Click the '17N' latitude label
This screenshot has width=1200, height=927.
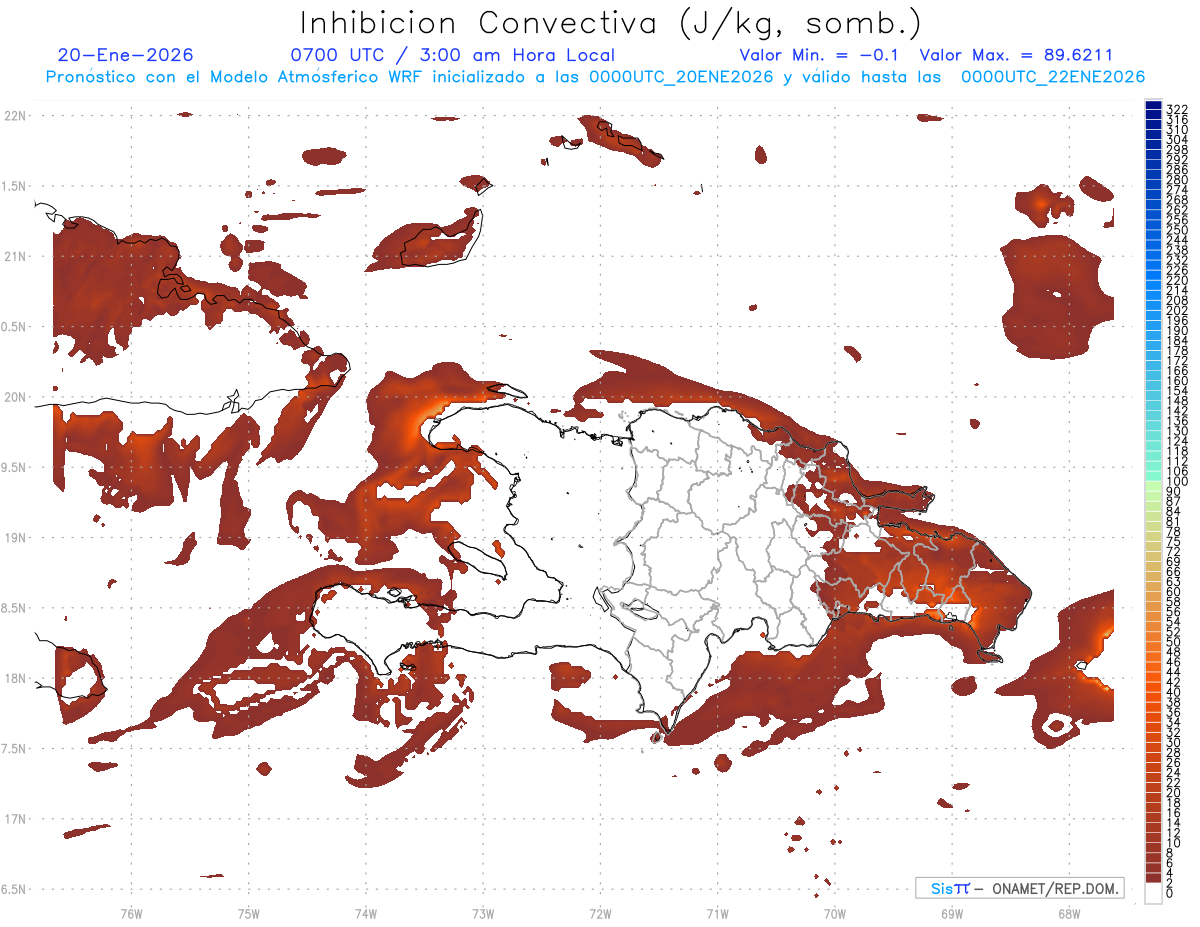pos(15,819)
